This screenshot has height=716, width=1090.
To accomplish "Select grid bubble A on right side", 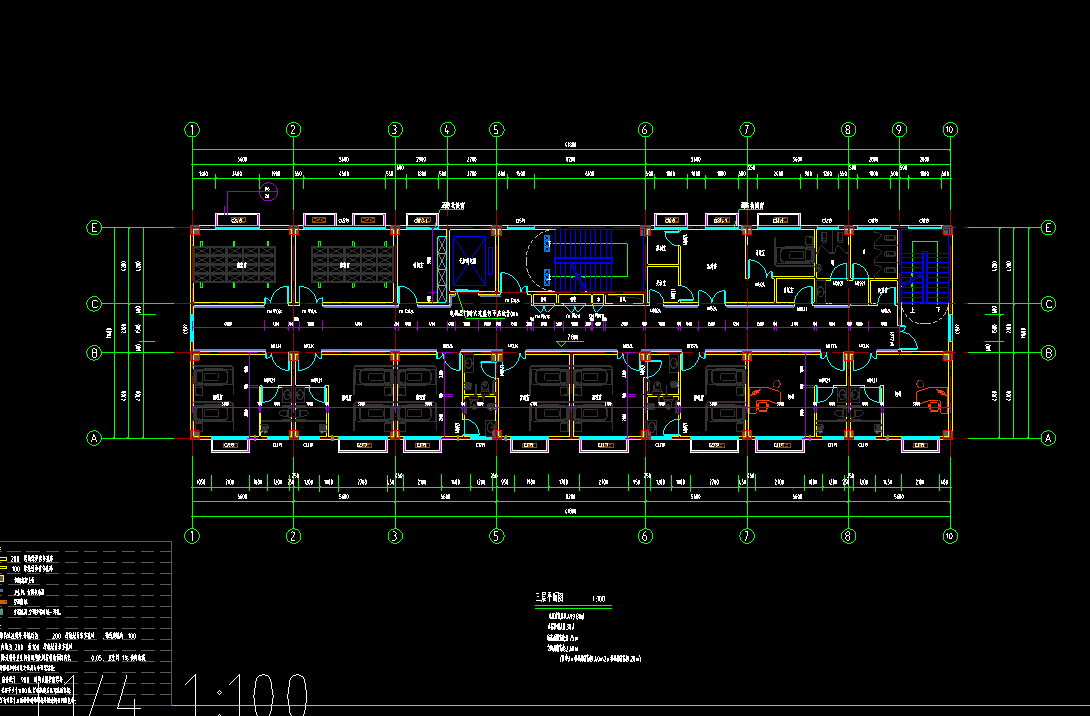I will click(x=1049, y=437).
